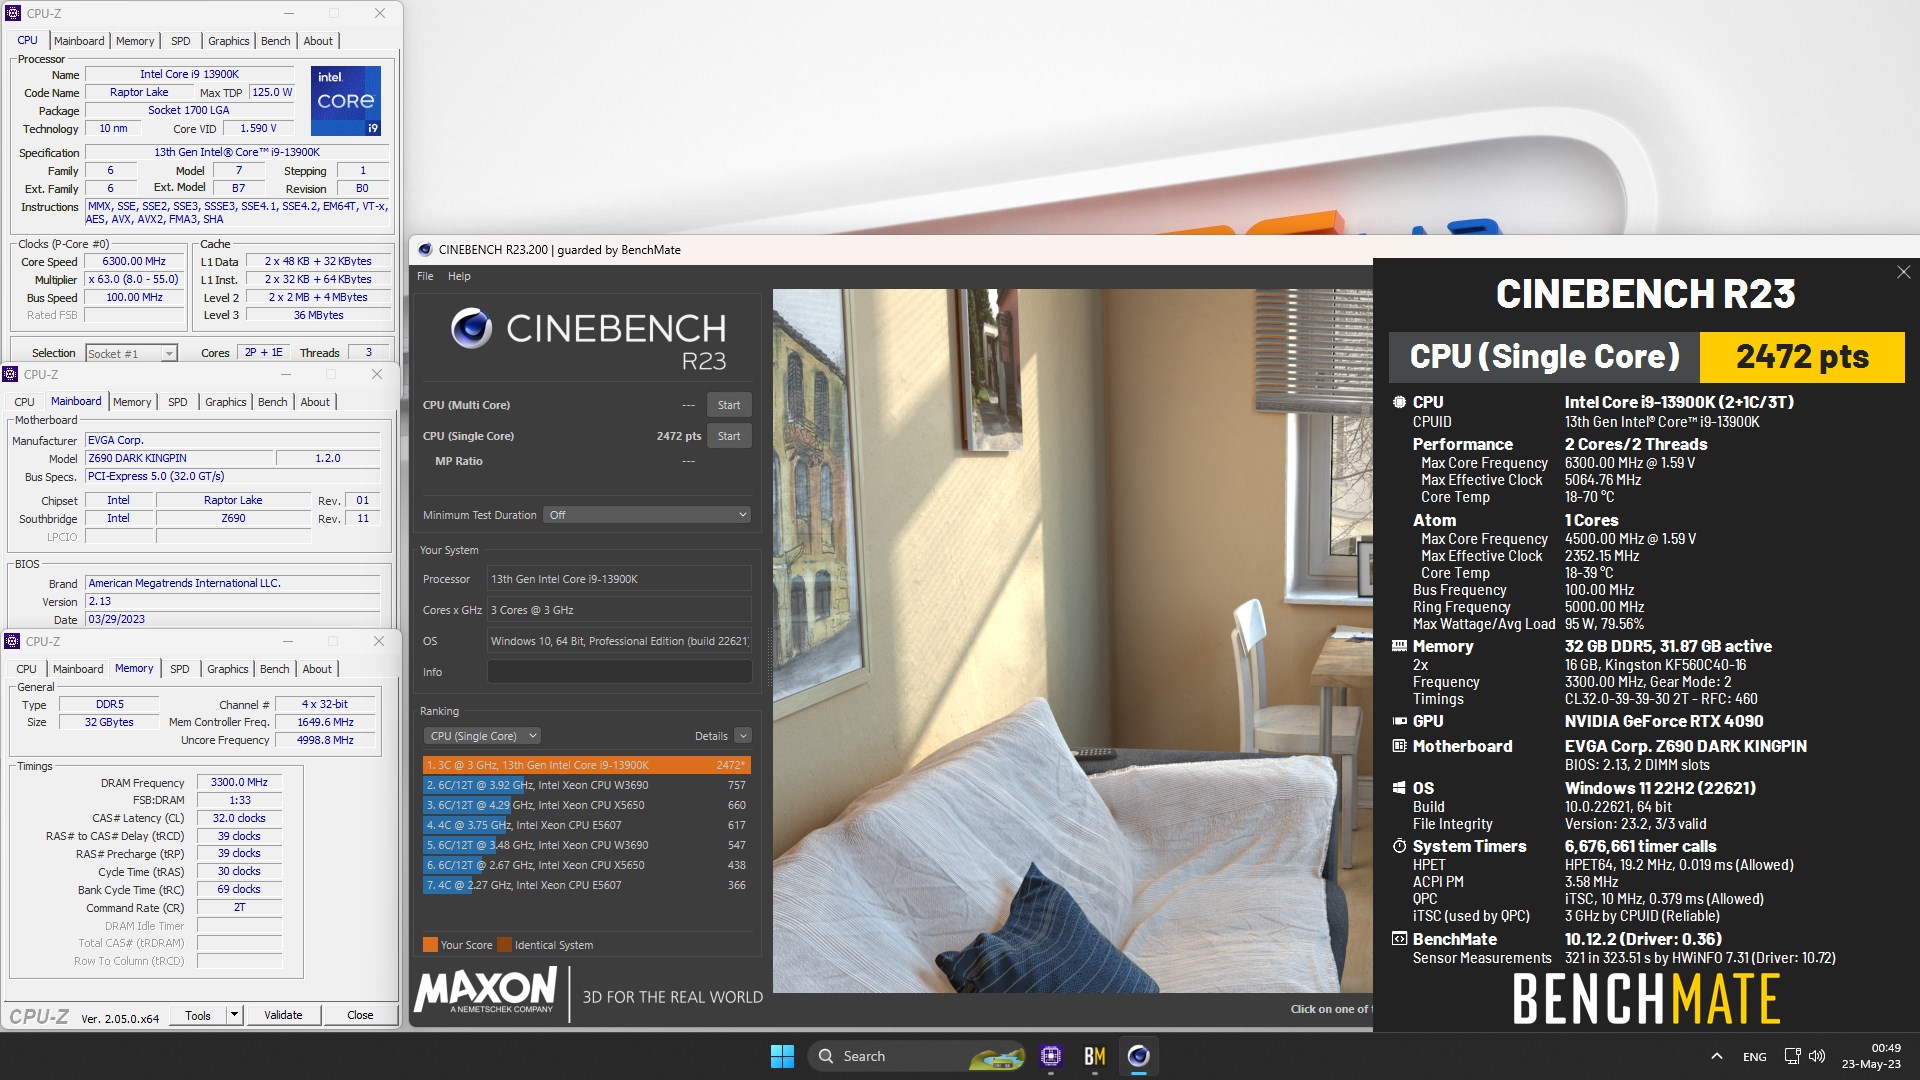
Task: Open network status in system tray
Action: (1792, 1056)
